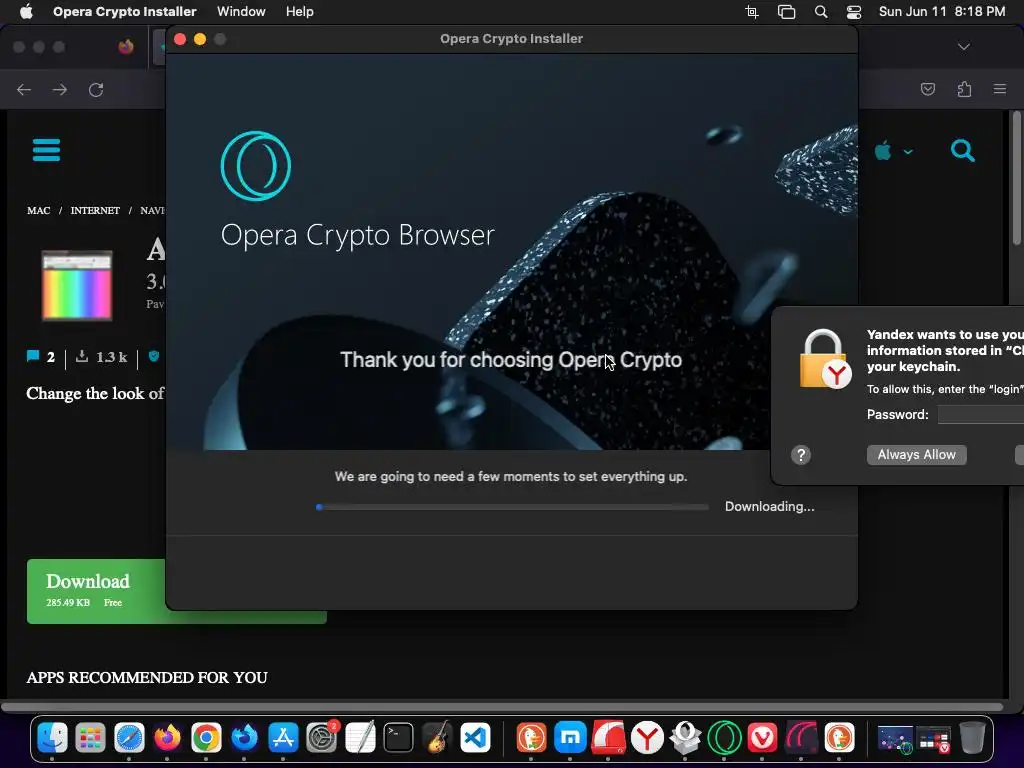Click 'APPS RECOMMENDED FOR YOU' heading

[x=147, y=677]
